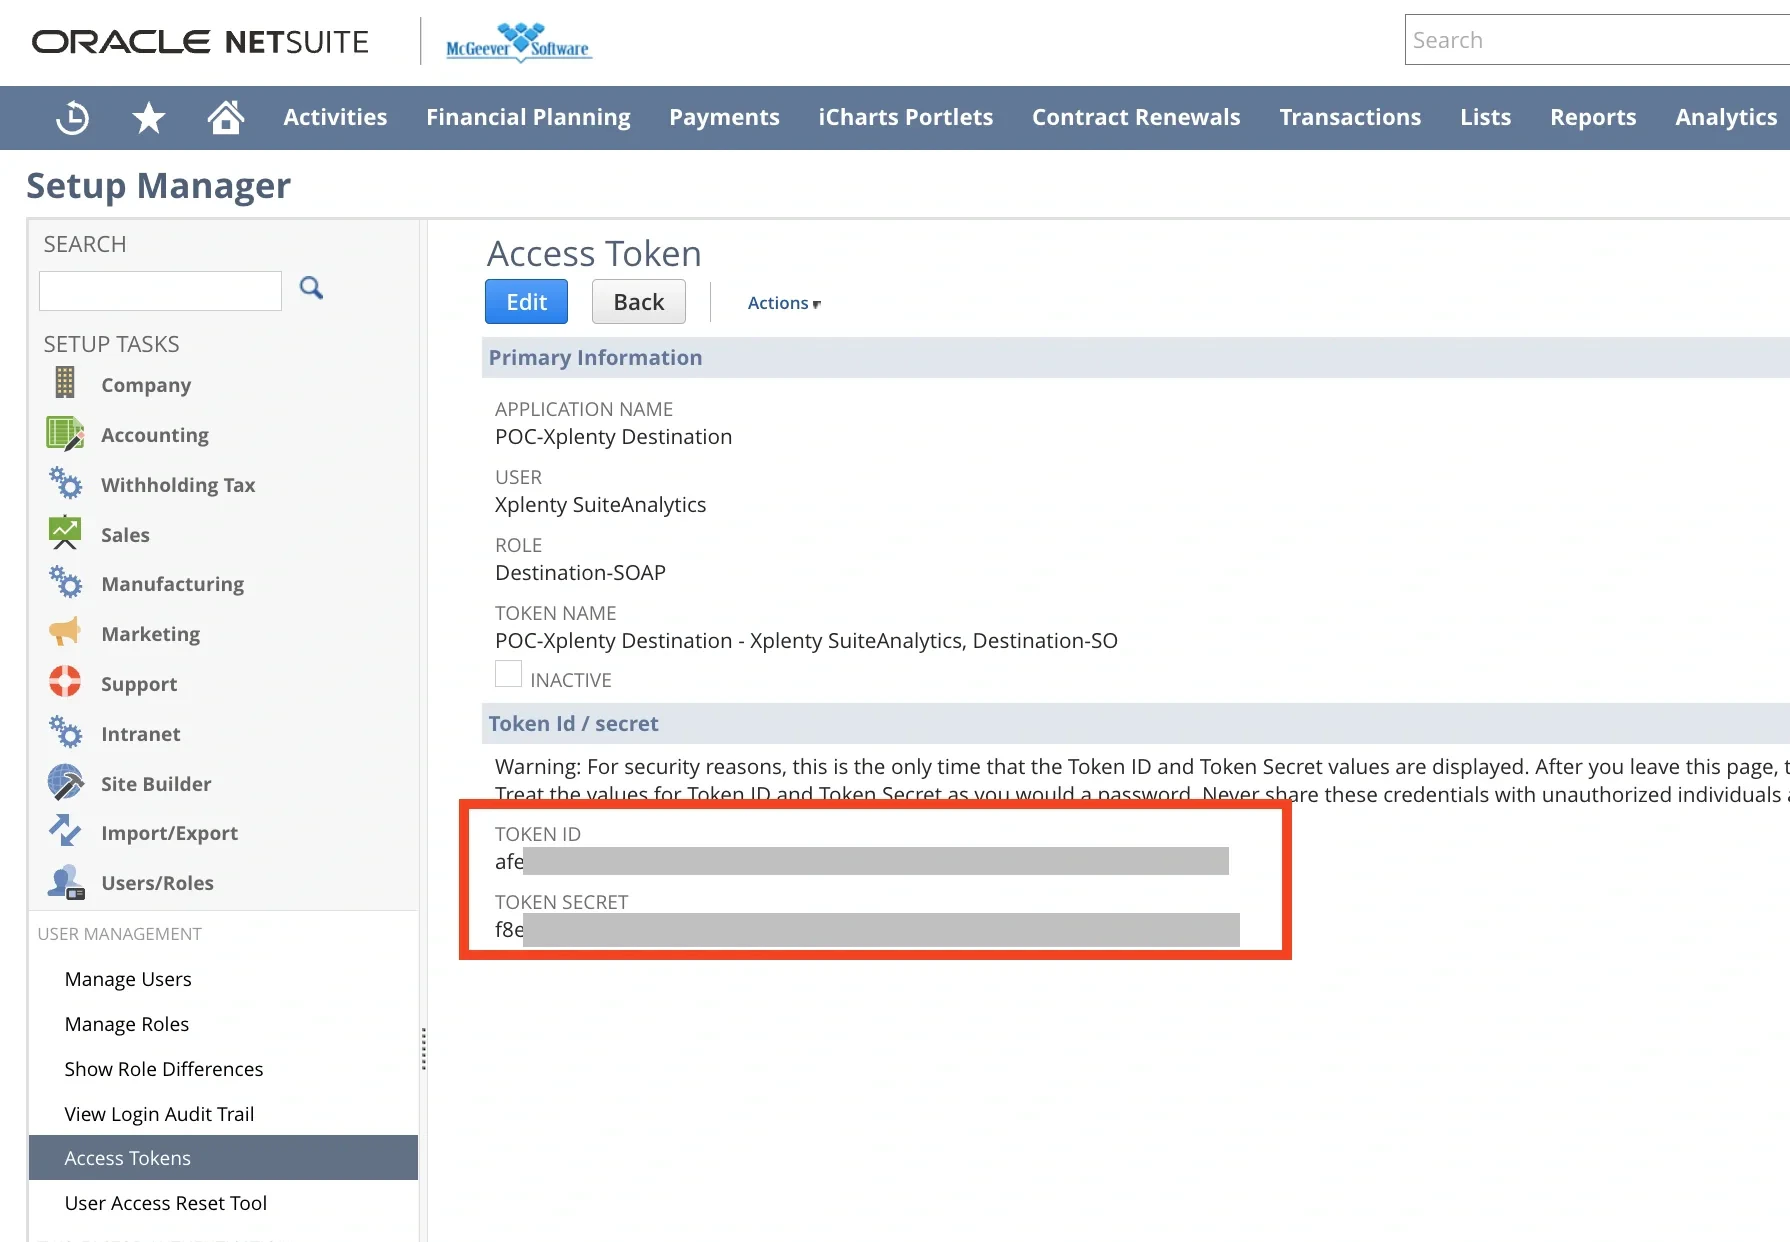Open Marketing via the megaphone icon
Image resolution: width=1790 pixels, height=1242 pixels.
(64, 632)
